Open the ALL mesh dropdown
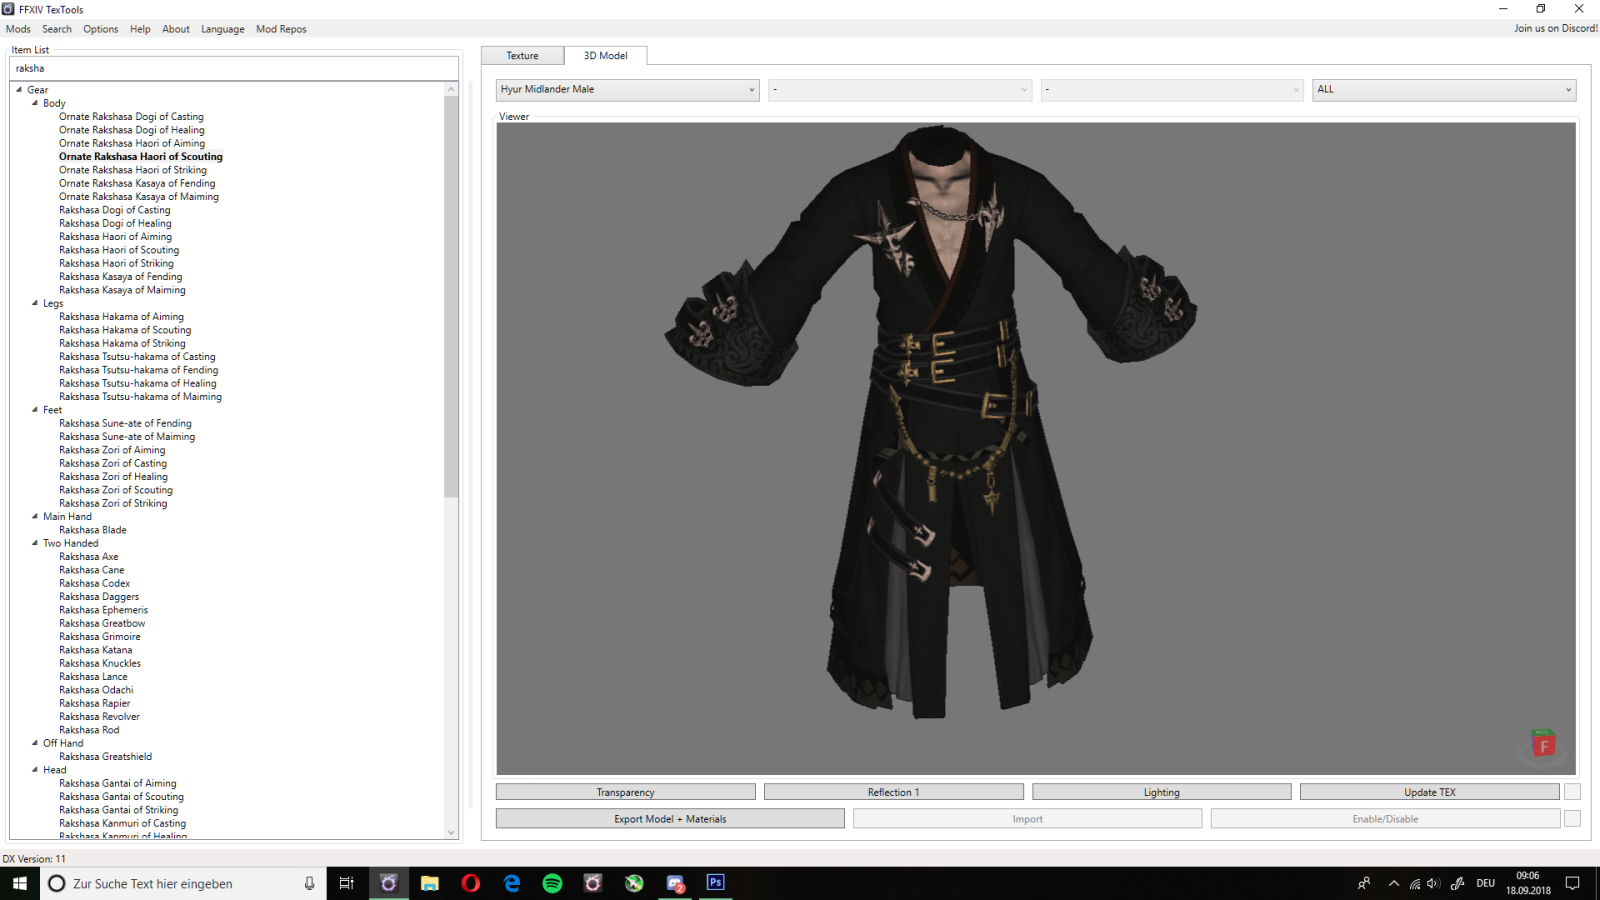 1444,89
